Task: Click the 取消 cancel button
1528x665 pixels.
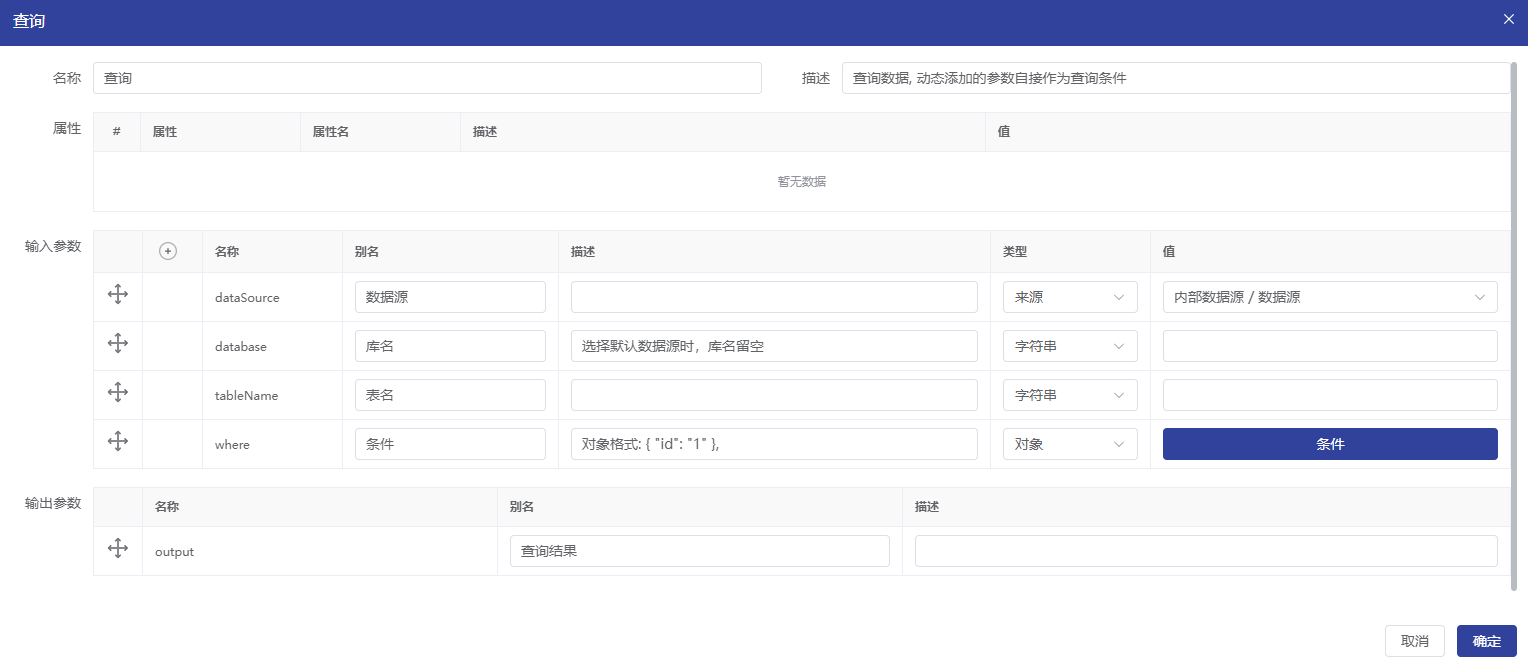Action: click(1414, 641)
